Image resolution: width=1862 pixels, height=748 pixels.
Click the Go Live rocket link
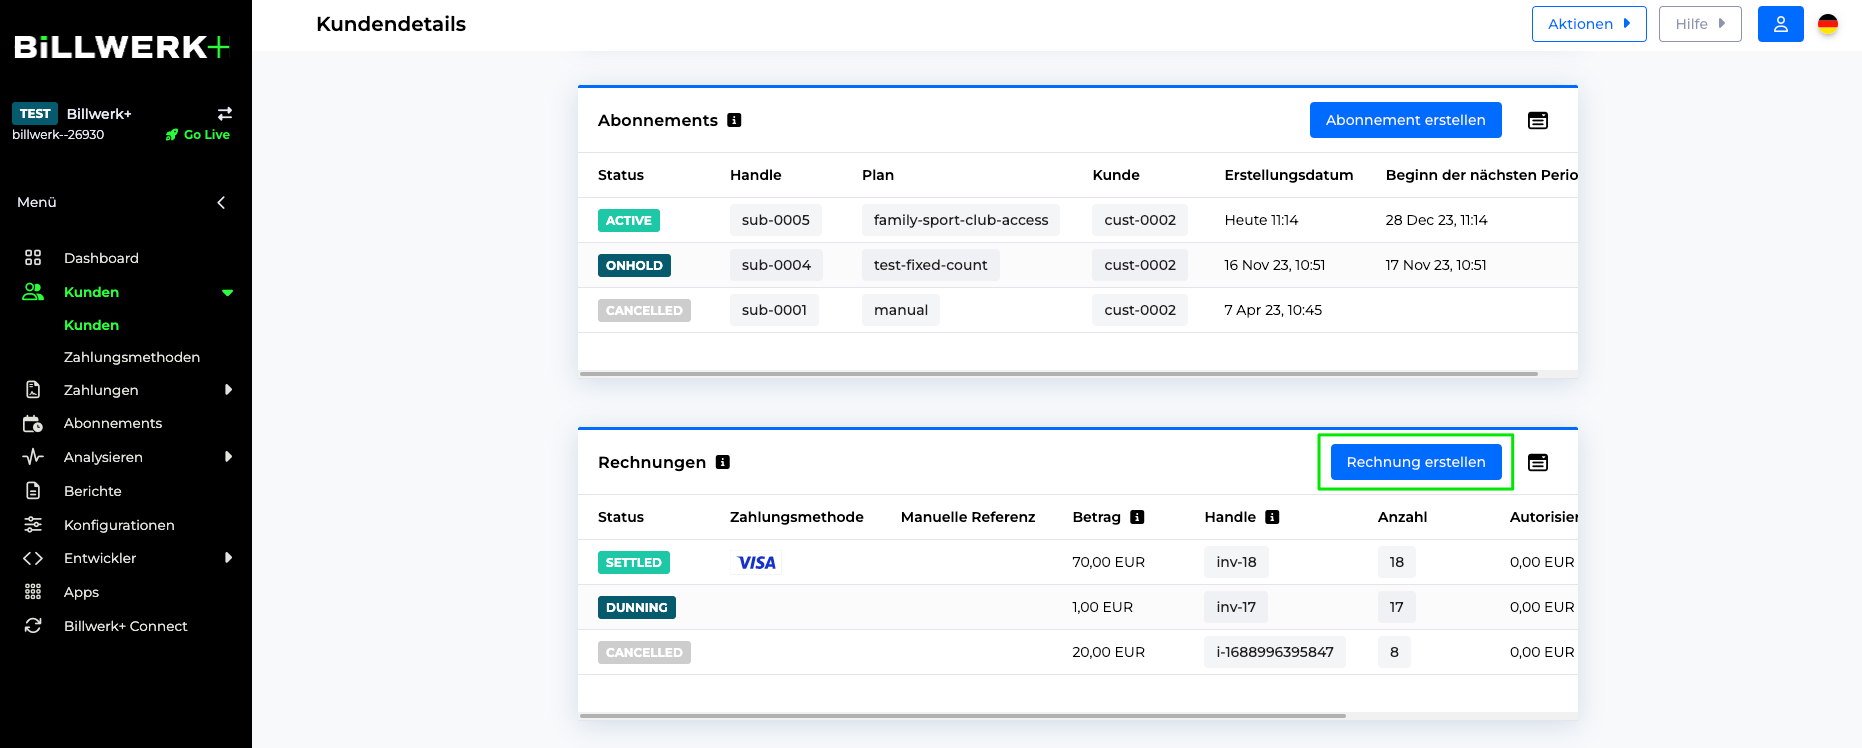(198, 135)
